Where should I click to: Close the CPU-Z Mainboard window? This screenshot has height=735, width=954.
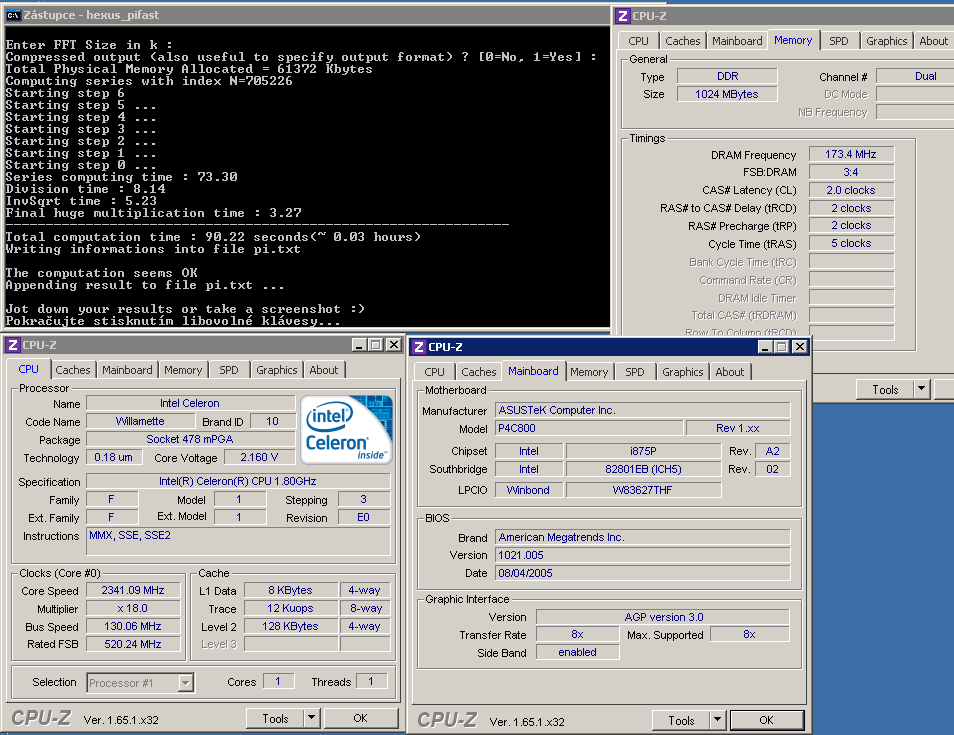point(799,347)
